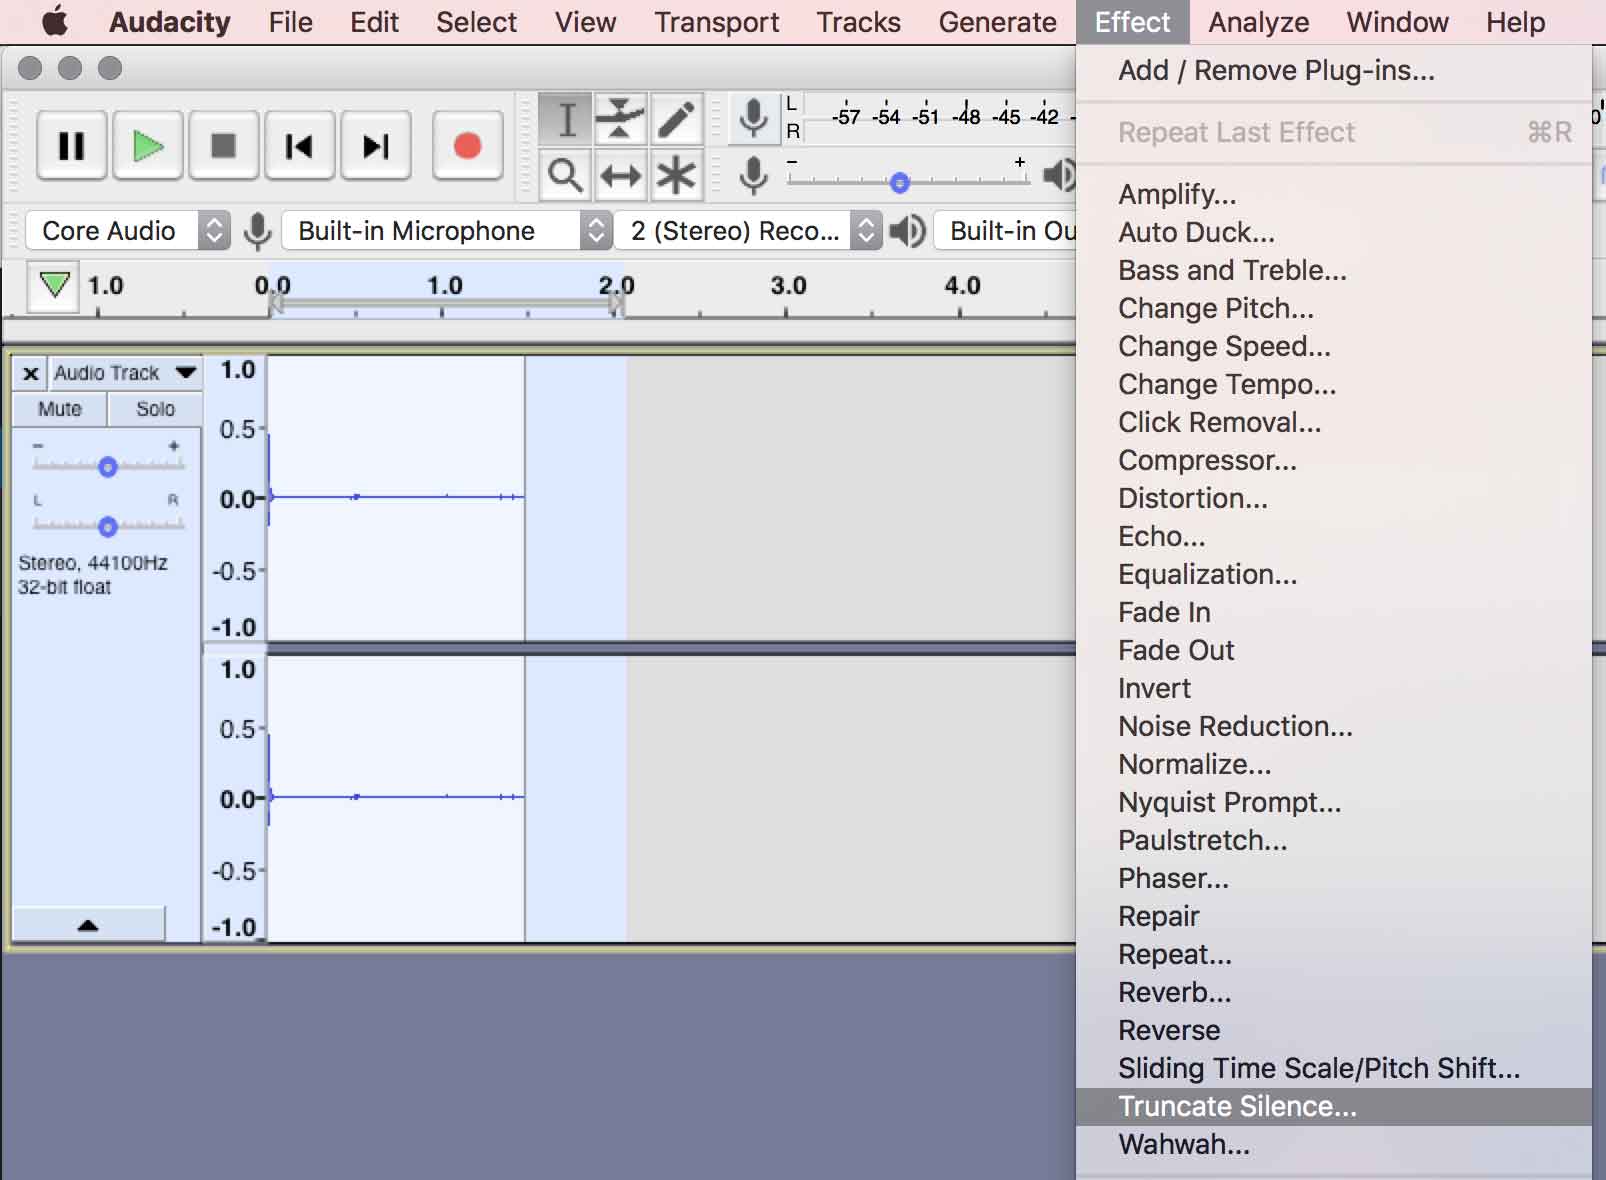Viewport: 1606px width, 1180px height.
Task: Click the microphone icon beside Built-in Microphone
Action: pyautogui.click(x=258, y=231)
